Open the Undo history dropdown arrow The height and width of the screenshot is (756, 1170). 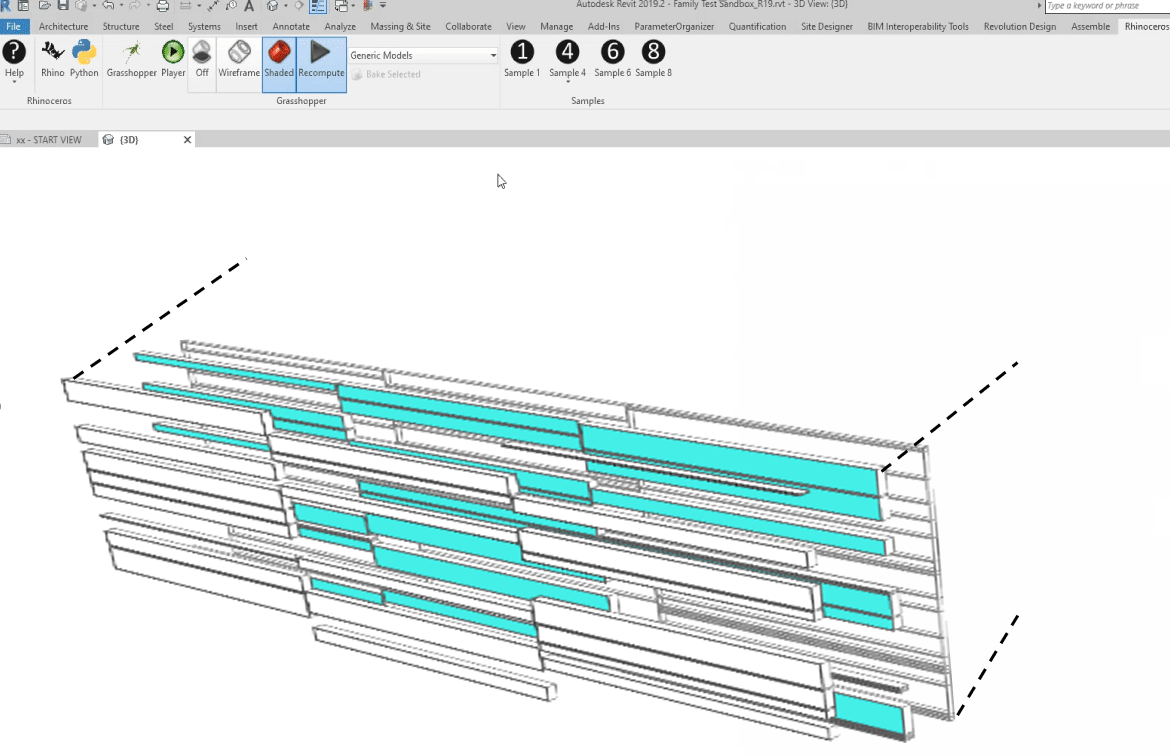point(122,6)
